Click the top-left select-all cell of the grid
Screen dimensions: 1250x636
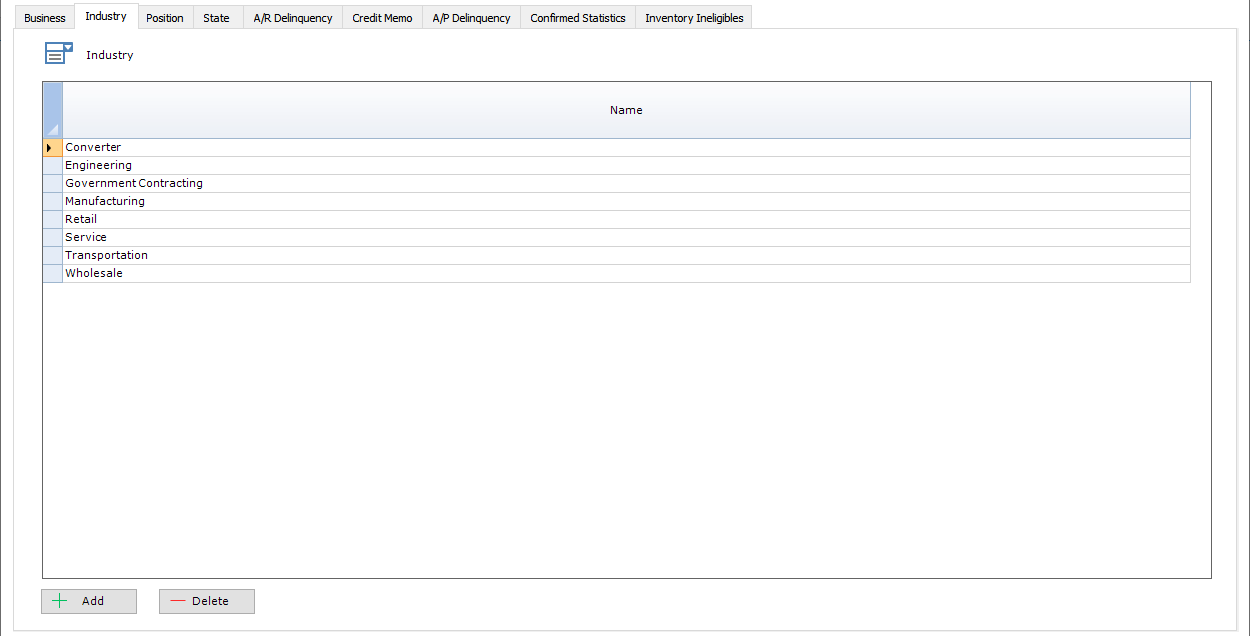click(x=52, y=110)
